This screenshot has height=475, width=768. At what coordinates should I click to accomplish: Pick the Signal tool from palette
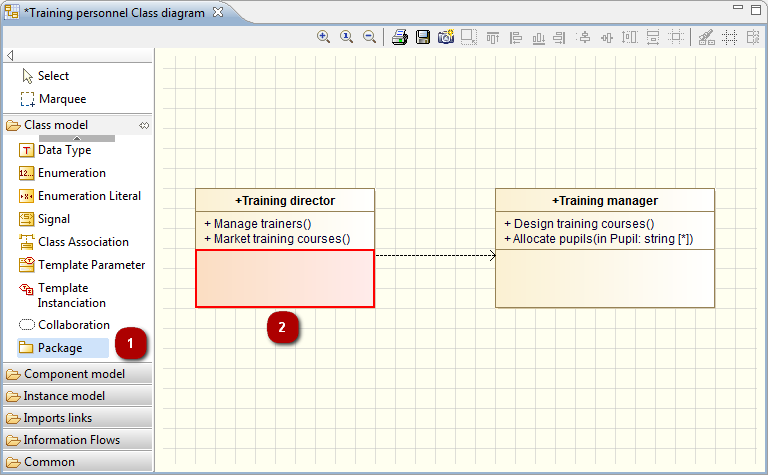(x=54, y=219)
